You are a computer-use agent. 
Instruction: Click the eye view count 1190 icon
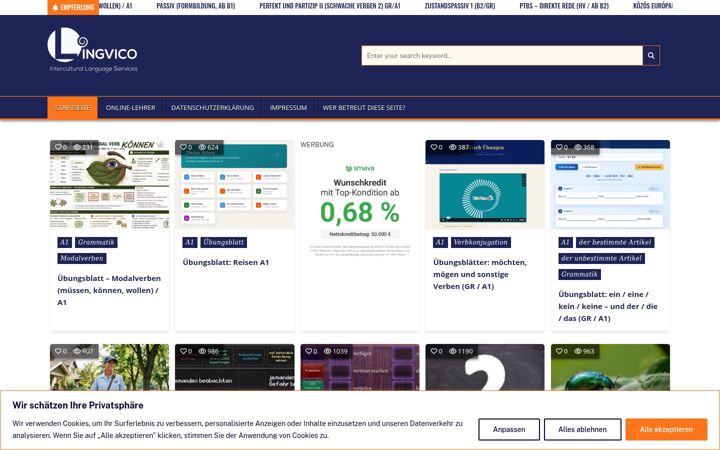pyautogui.click(x=452, y=351)
